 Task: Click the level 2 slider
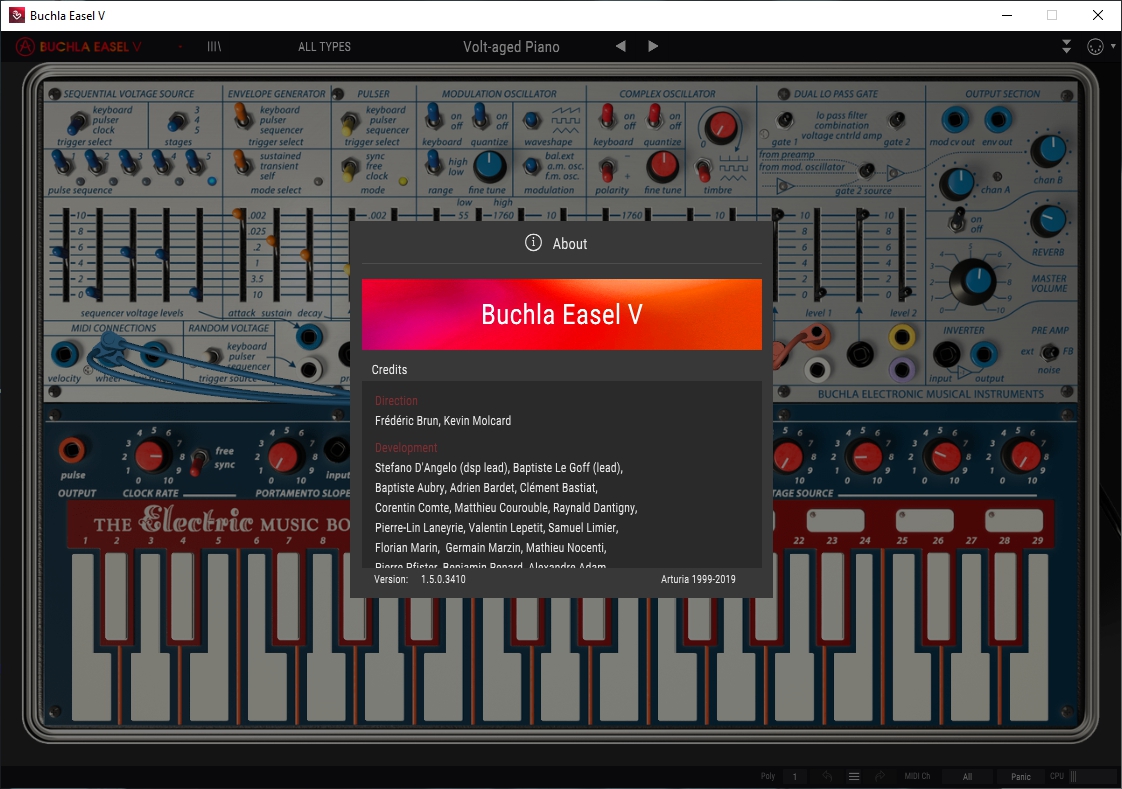click(902, 255)
